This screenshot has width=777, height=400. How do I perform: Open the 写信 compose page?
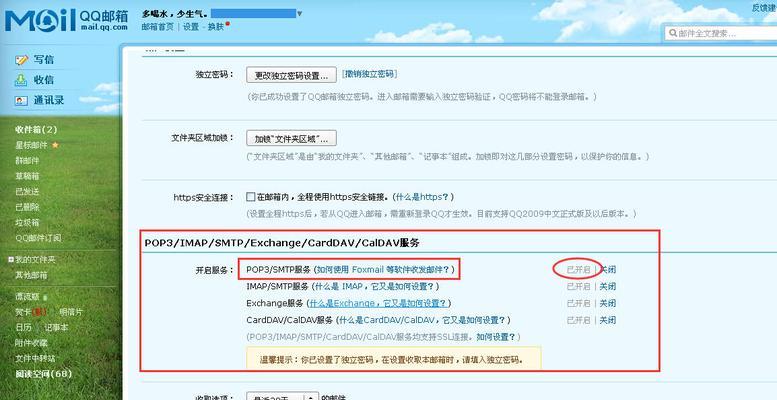pyautogui.click(x=44, y=60)
